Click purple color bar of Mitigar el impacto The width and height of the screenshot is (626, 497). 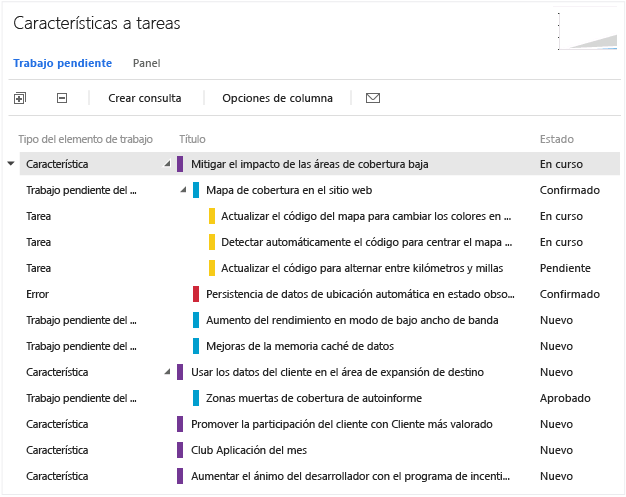coord(180,164)
